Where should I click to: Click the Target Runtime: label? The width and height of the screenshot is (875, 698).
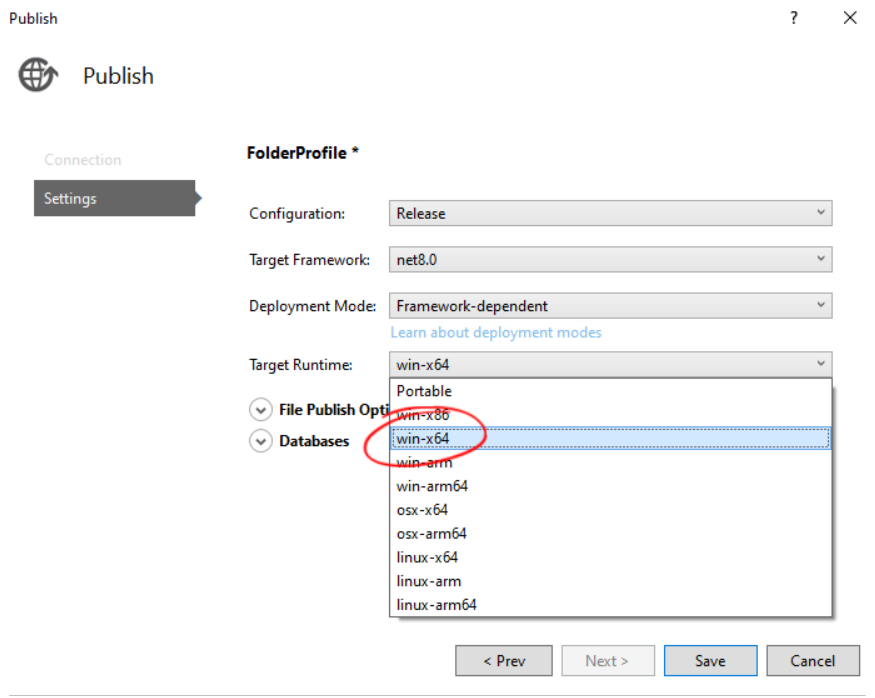[301, 365]
